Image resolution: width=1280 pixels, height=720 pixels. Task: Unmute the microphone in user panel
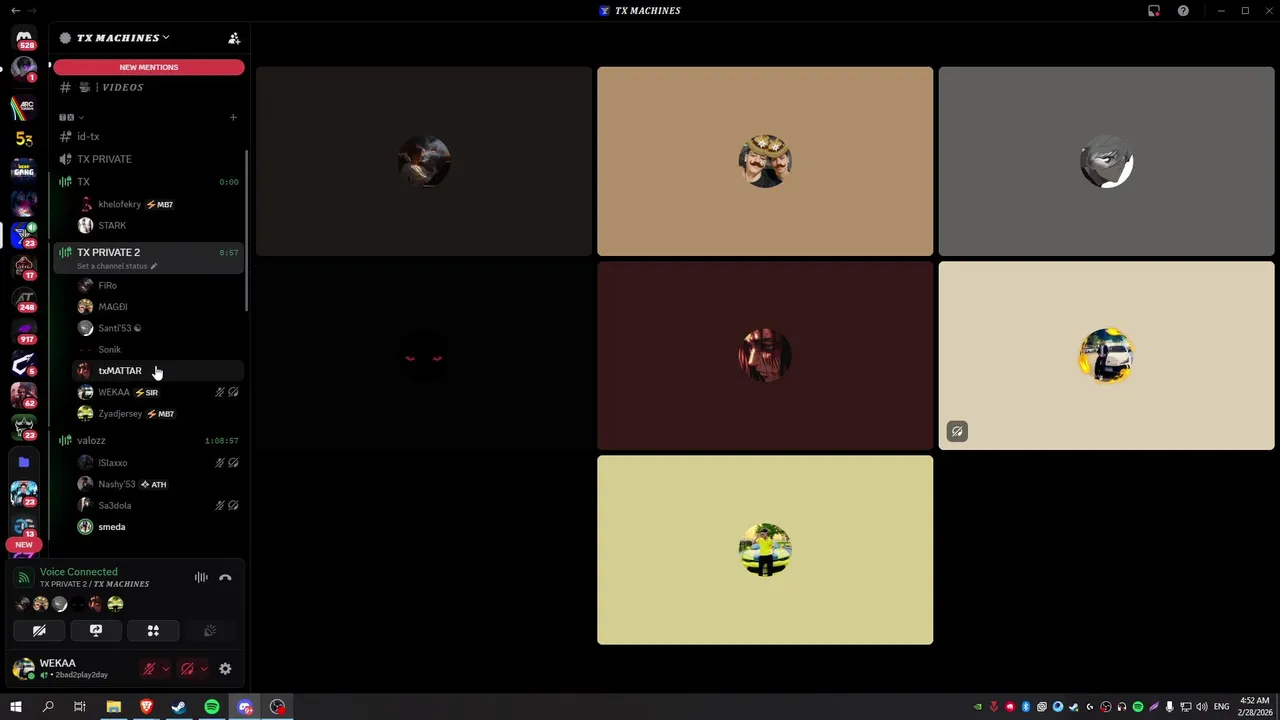point(150,669)
